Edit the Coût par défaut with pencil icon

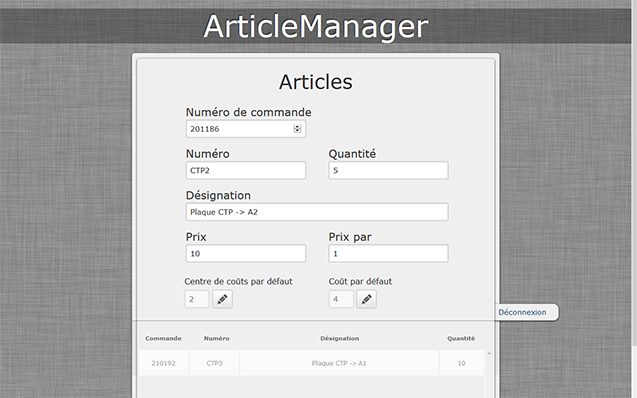(x=366, y=299)
